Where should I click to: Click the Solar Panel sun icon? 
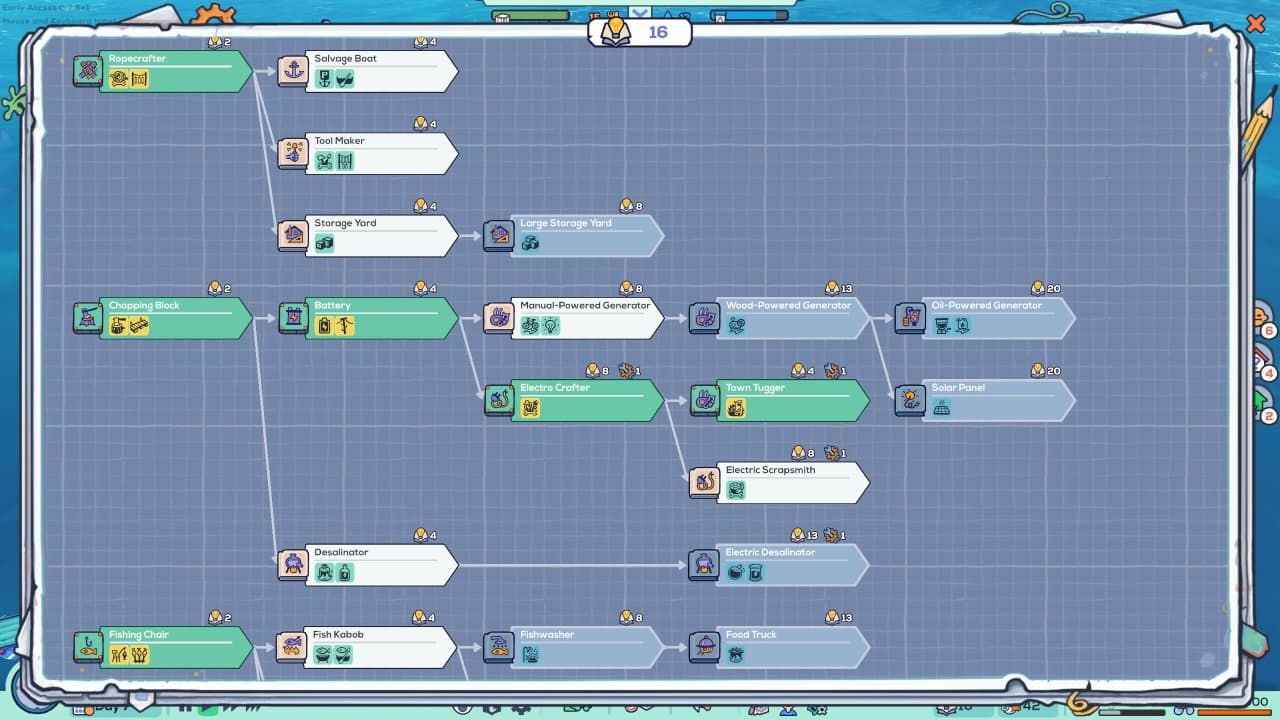click(909, 400)
